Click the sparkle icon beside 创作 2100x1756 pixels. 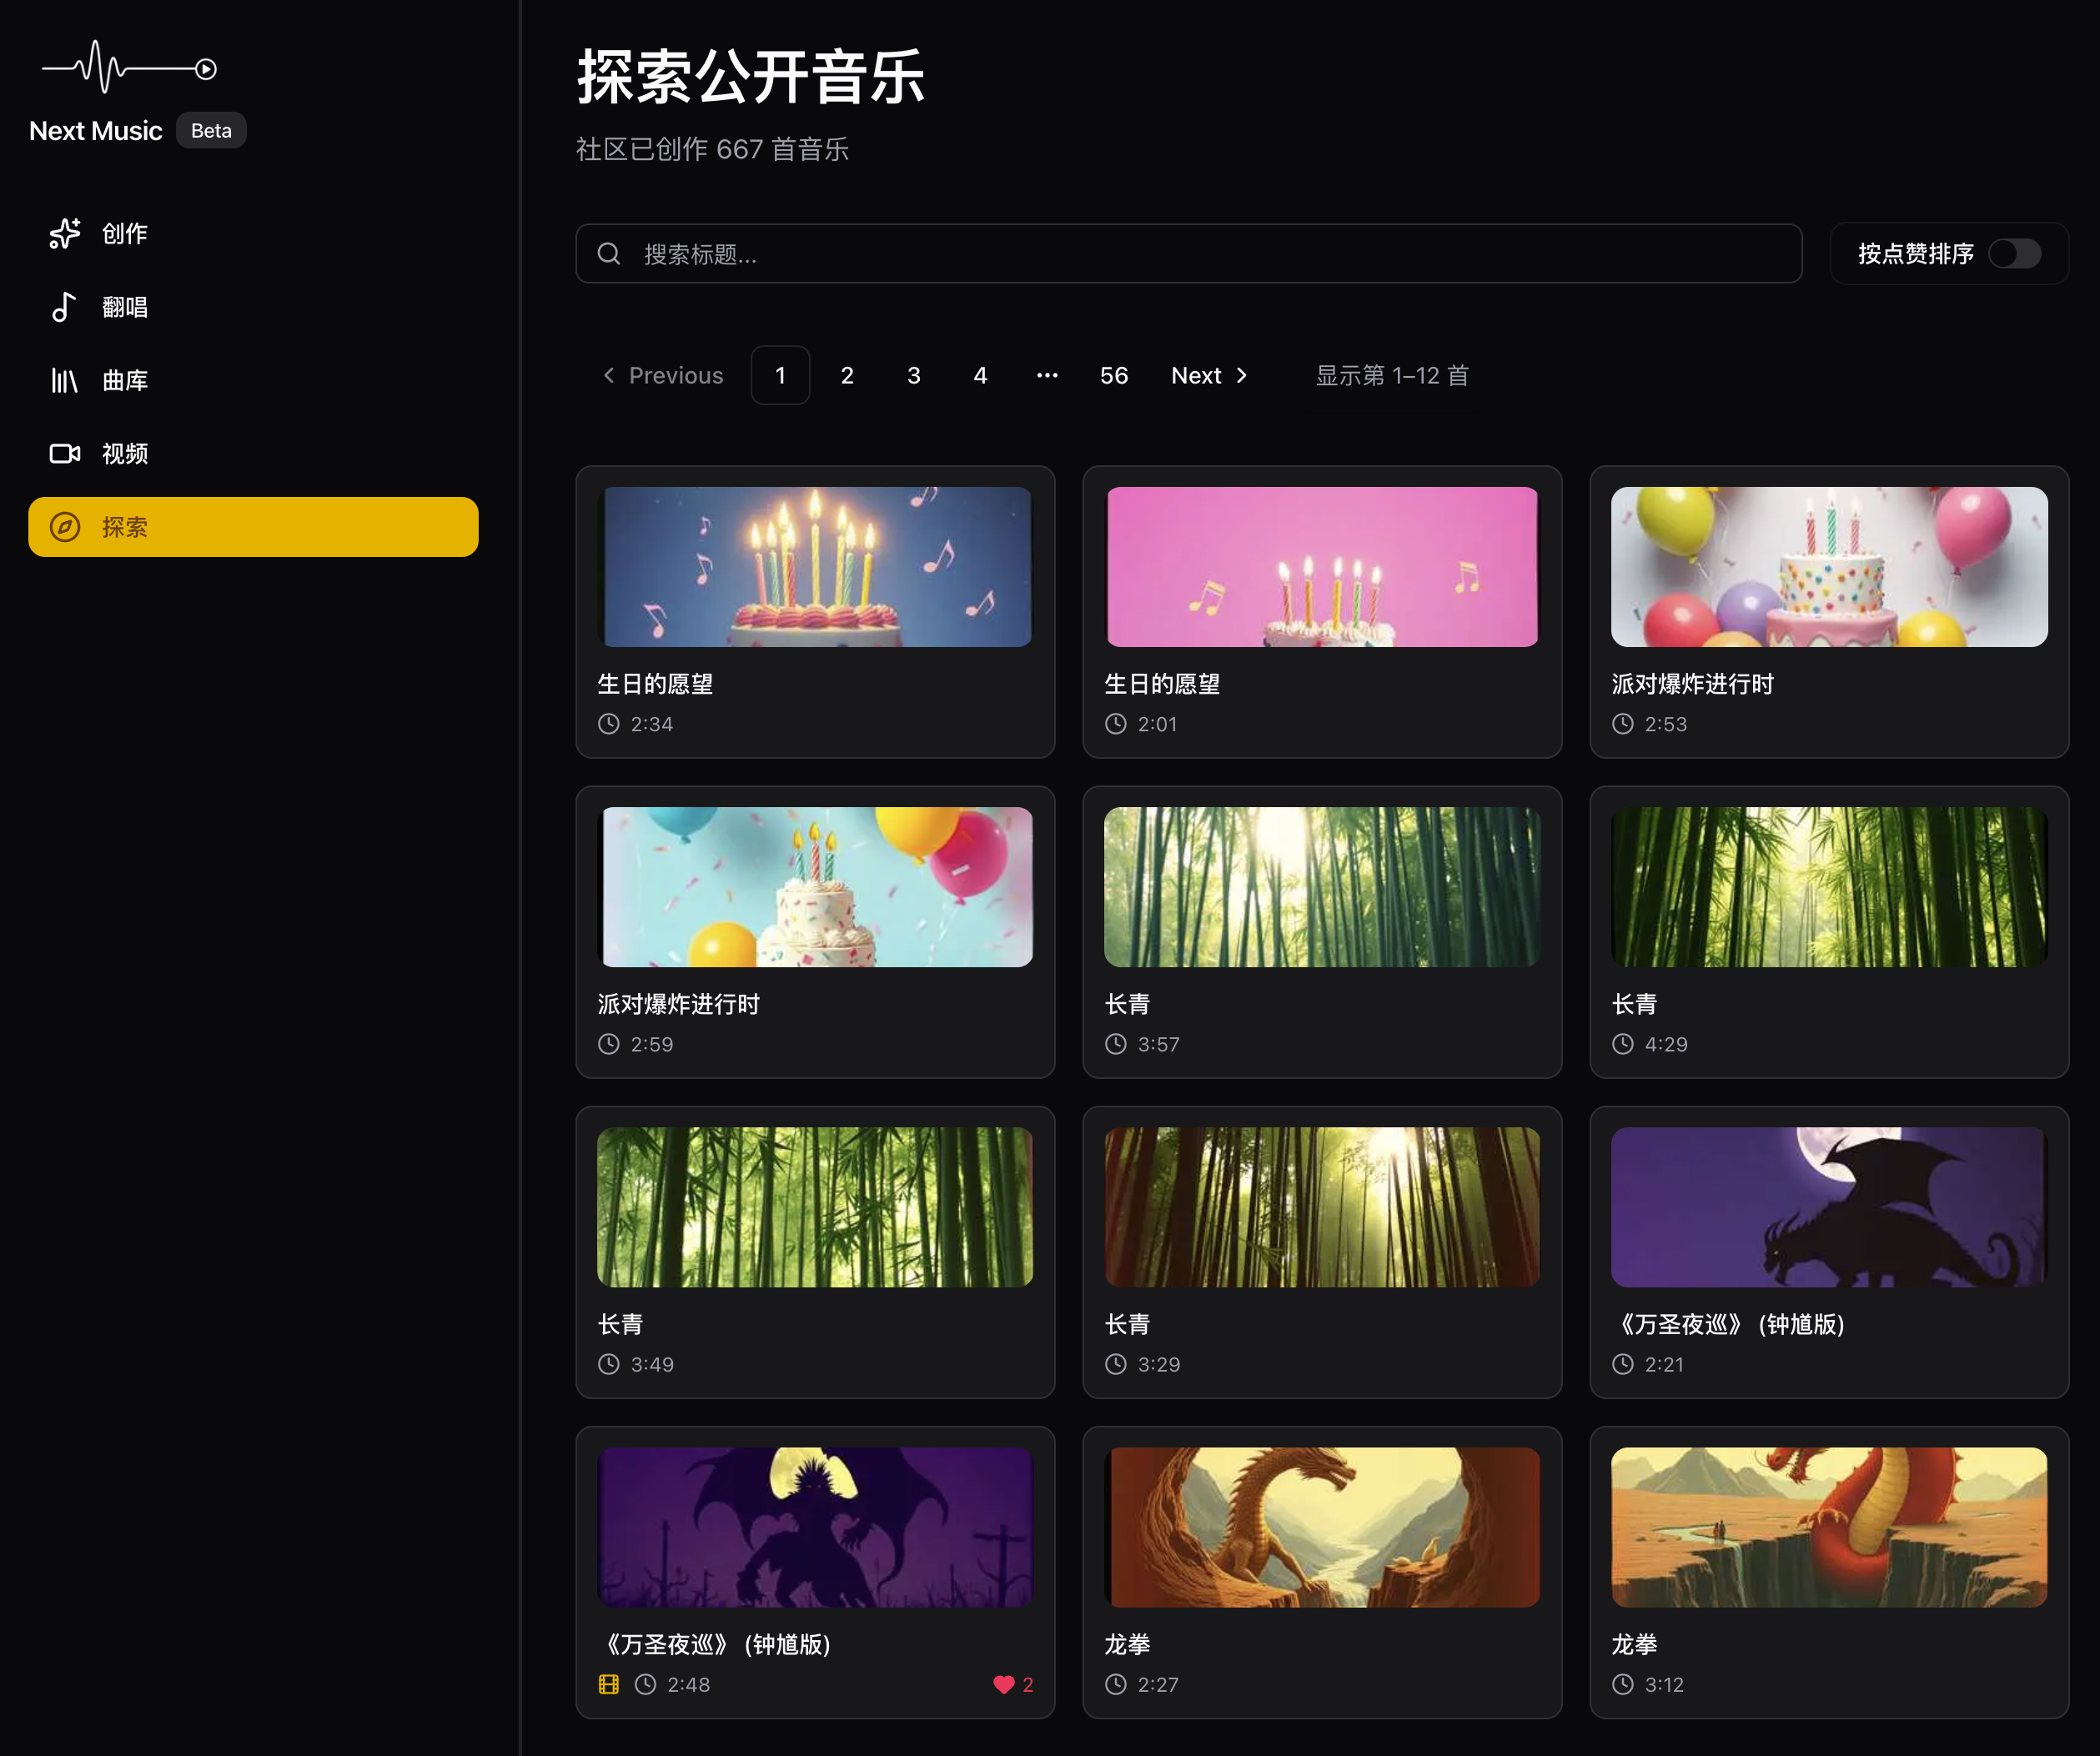click(x=65, y=233)
